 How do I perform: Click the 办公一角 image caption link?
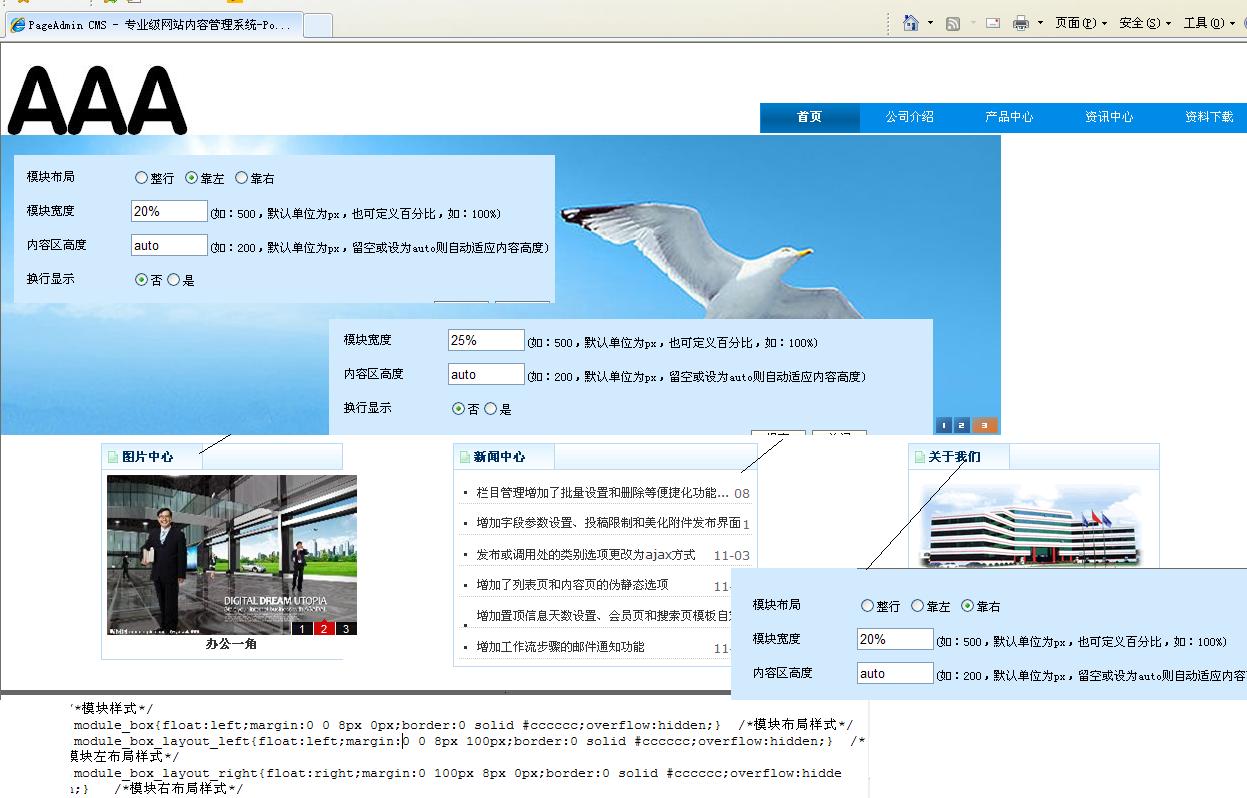[231, 644]
